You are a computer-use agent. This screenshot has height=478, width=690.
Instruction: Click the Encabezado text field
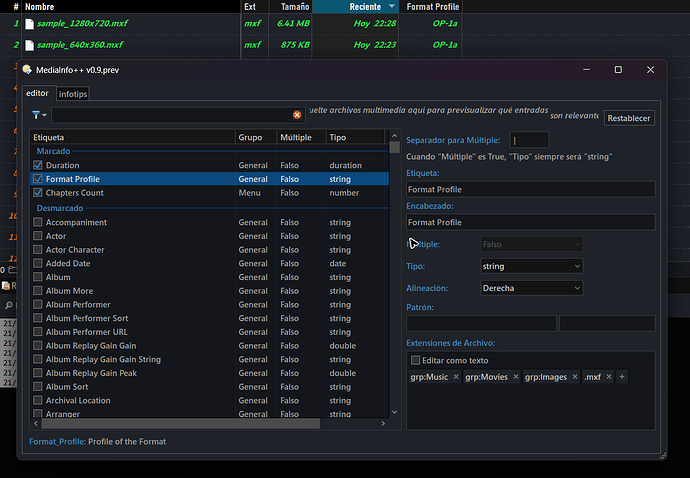click(x=530, y=222)
